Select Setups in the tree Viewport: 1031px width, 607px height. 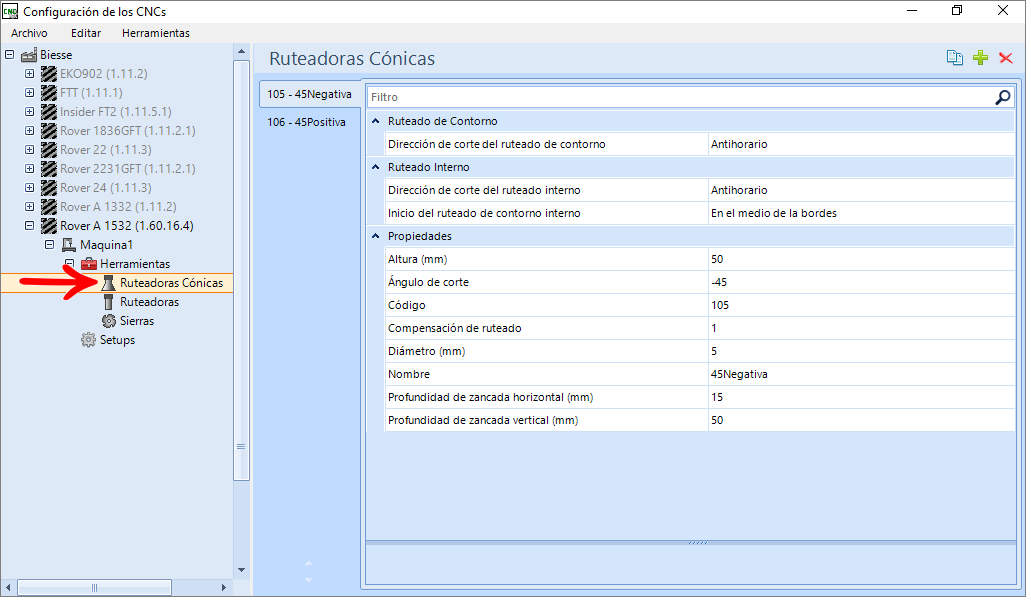point(118,341)
